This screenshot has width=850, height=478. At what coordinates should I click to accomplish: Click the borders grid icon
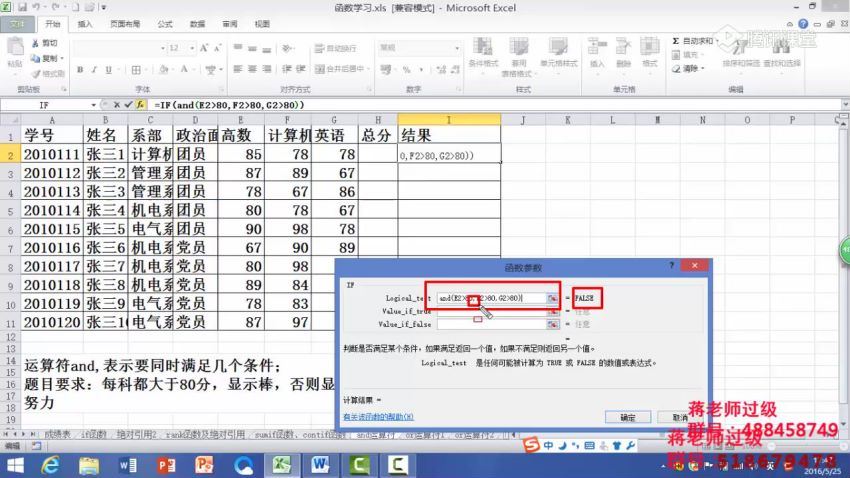click(x=136, y=69)
